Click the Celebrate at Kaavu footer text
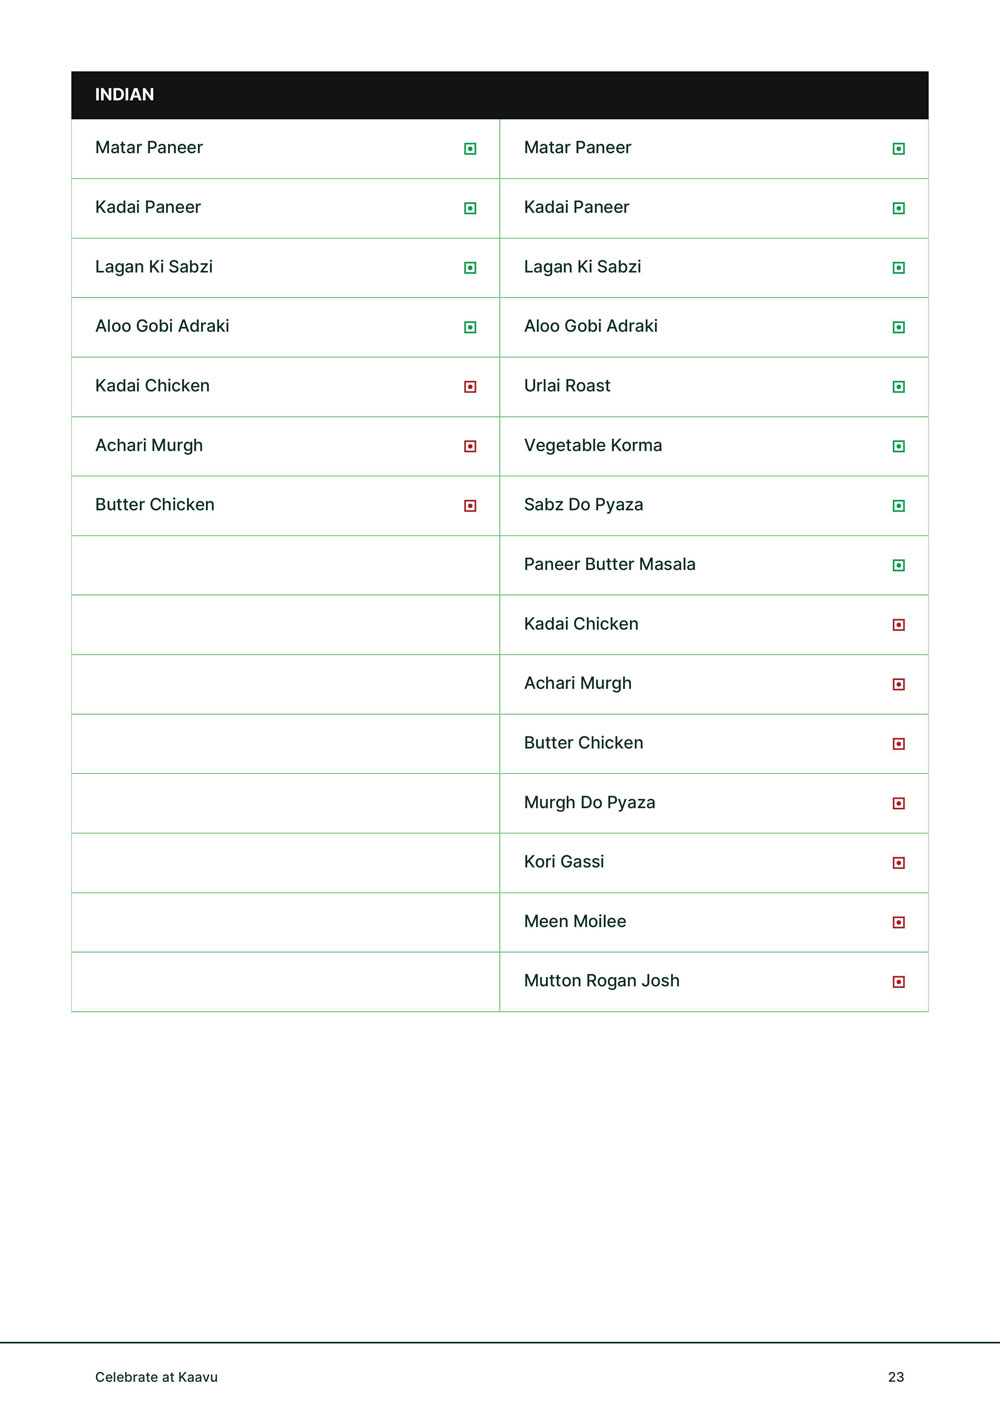 (156, 1377)
